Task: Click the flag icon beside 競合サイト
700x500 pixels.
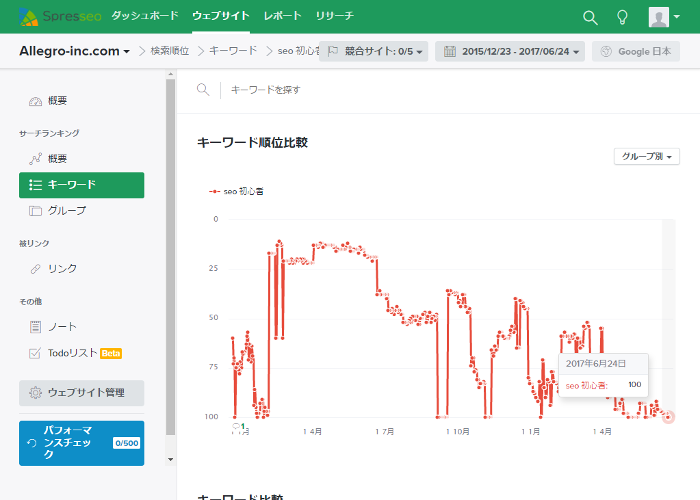Action: coord(333,51)
